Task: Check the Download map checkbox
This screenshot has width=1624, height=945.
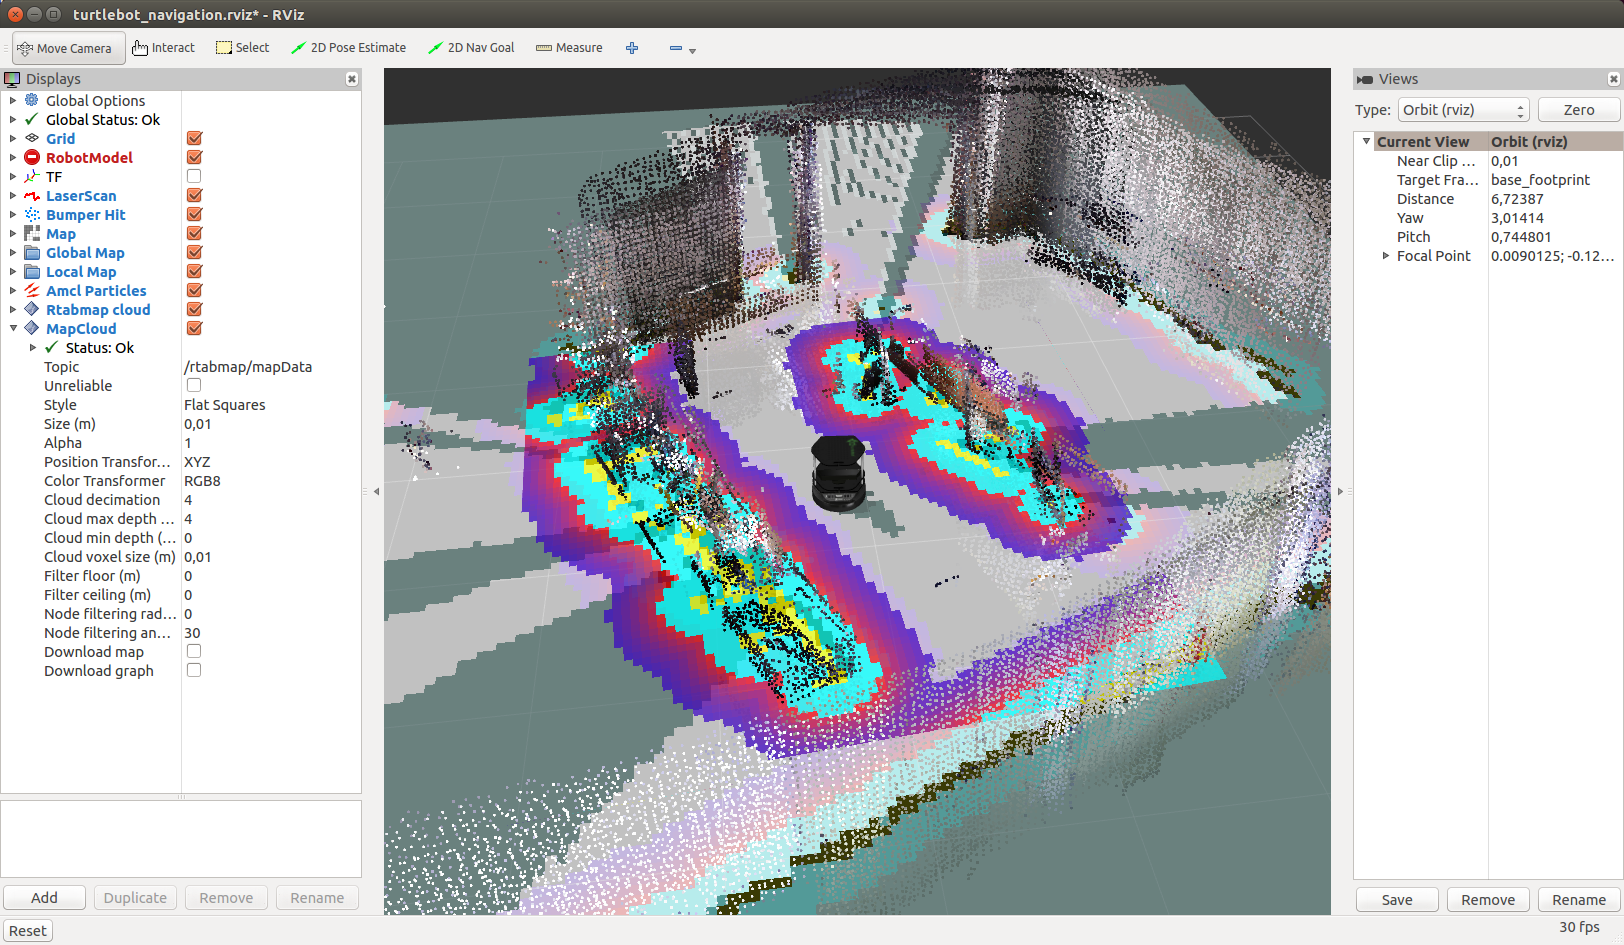Action: pyautogui.click(x=194, y=651)
